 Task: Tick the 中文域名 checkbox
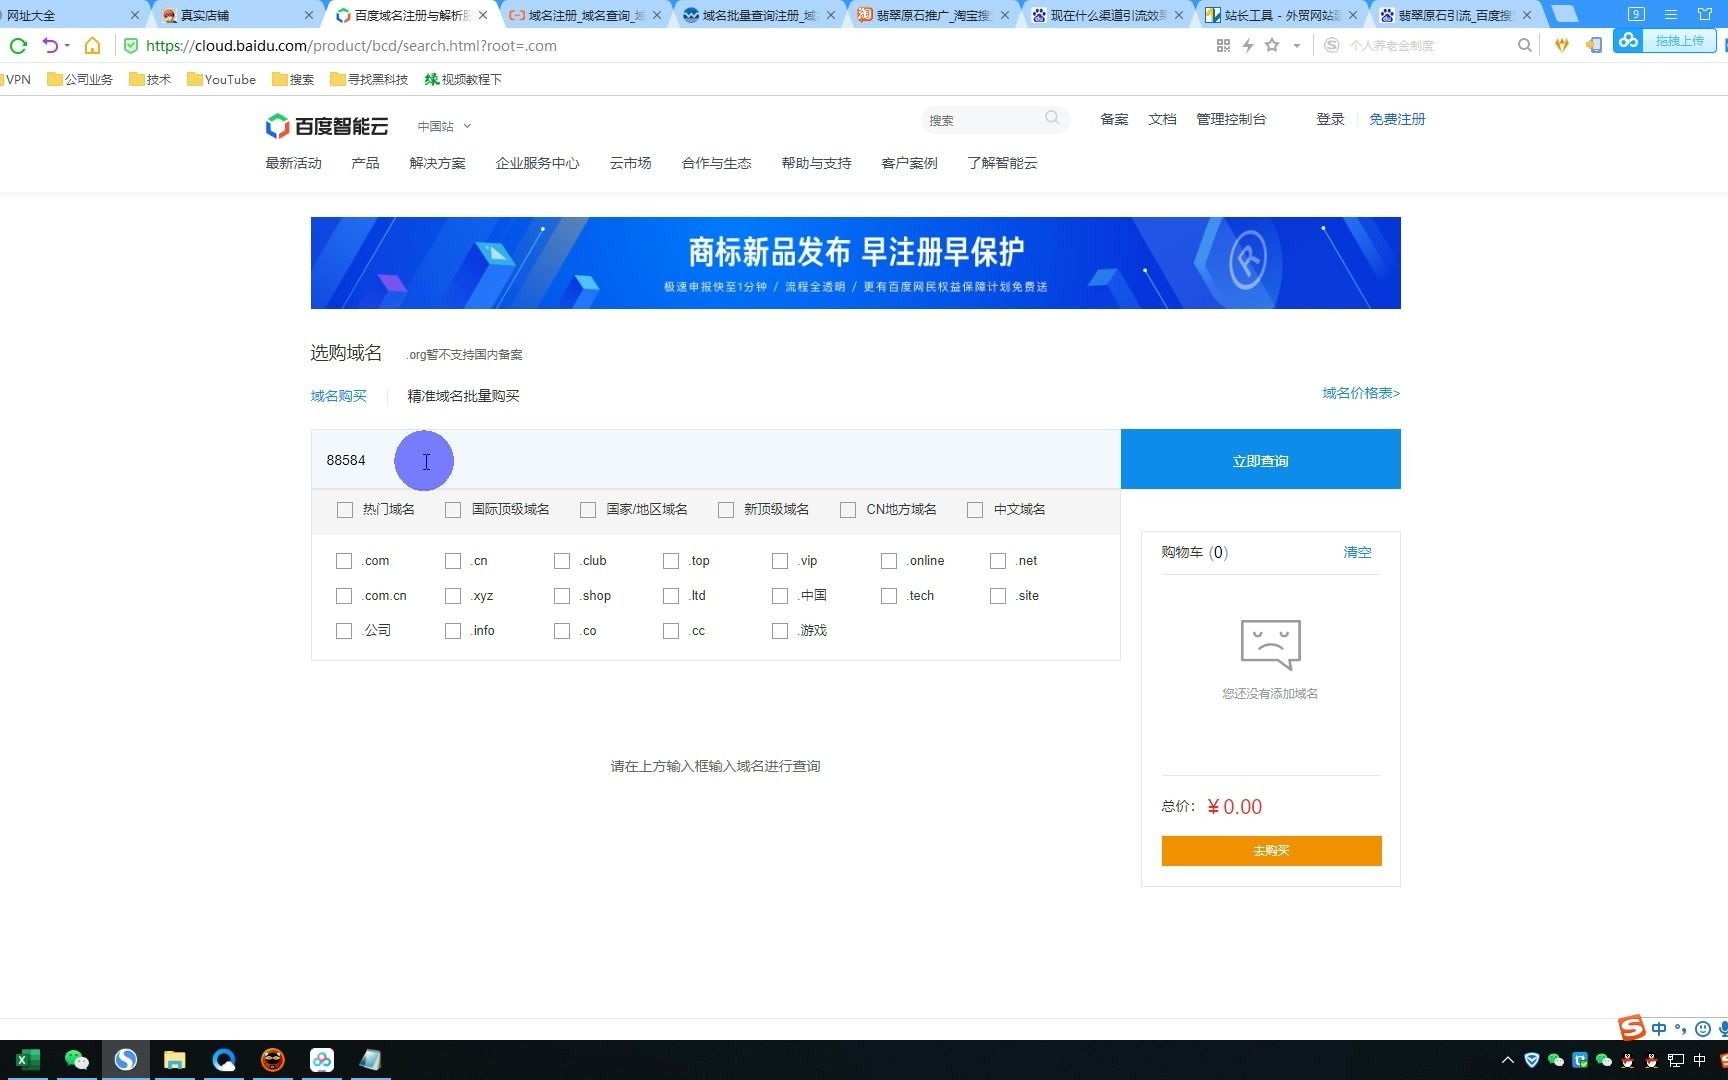(975, 510)
